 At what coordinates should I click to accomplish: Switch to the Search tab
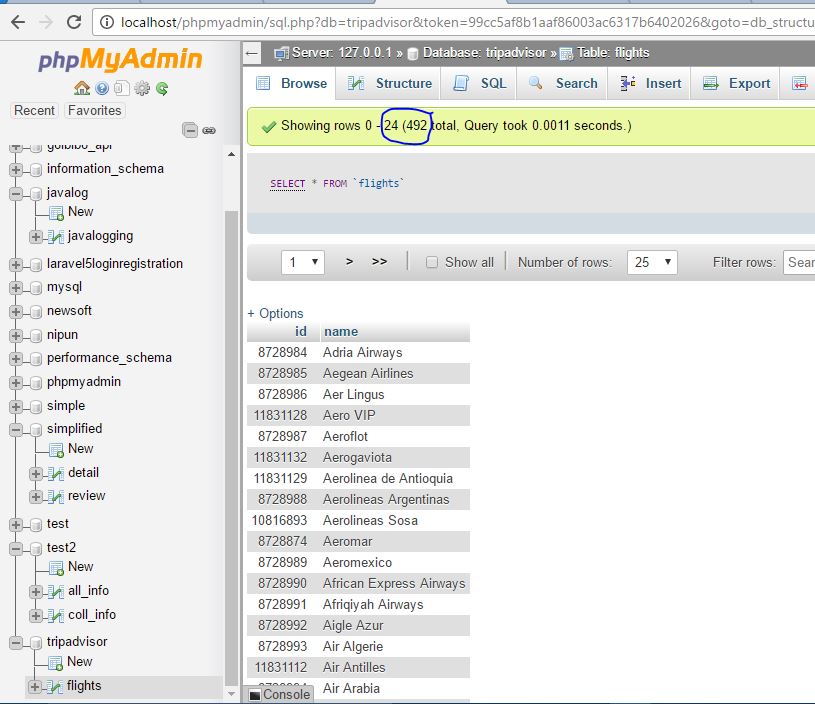(x=562, y=83)
